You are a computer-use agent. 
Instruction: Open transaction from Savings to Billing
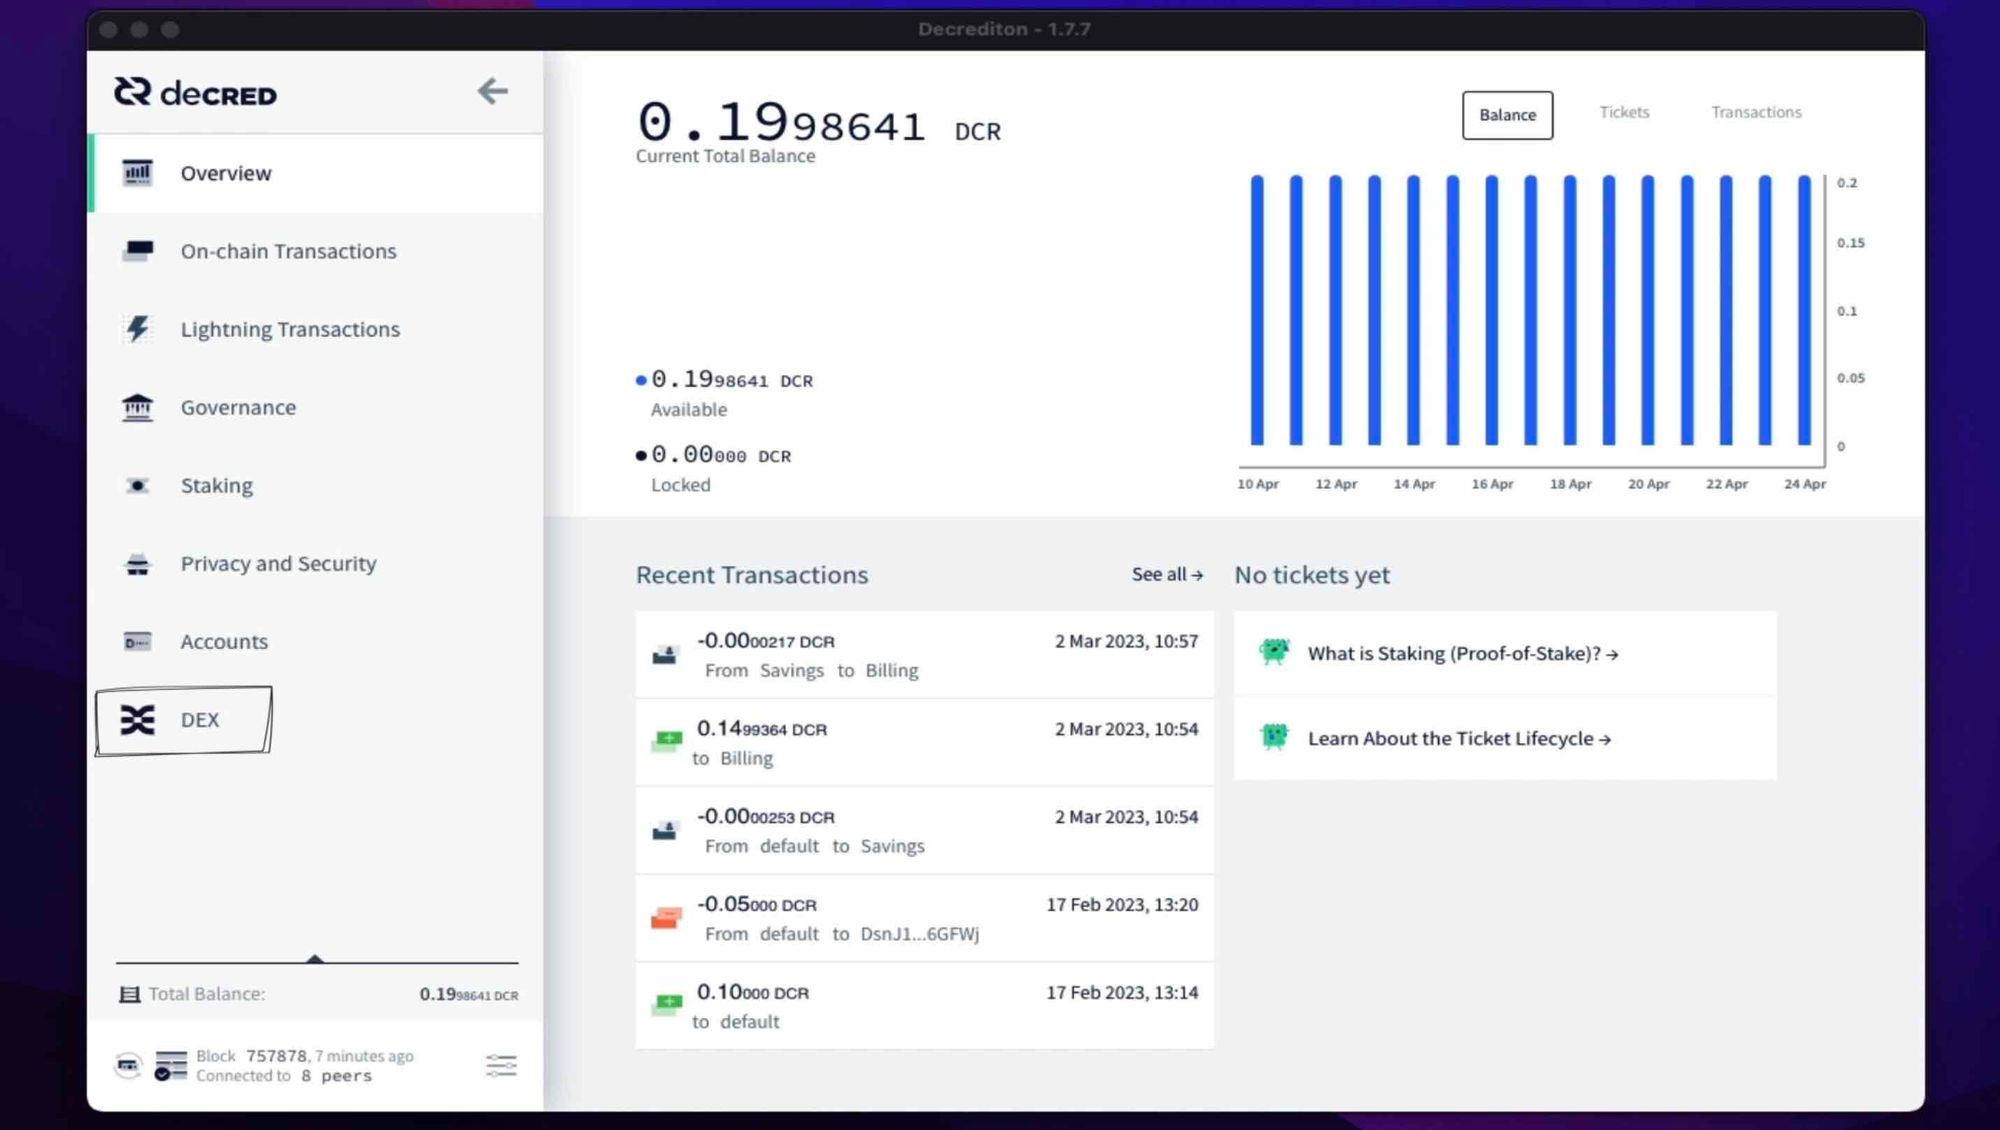coord(924,655)
